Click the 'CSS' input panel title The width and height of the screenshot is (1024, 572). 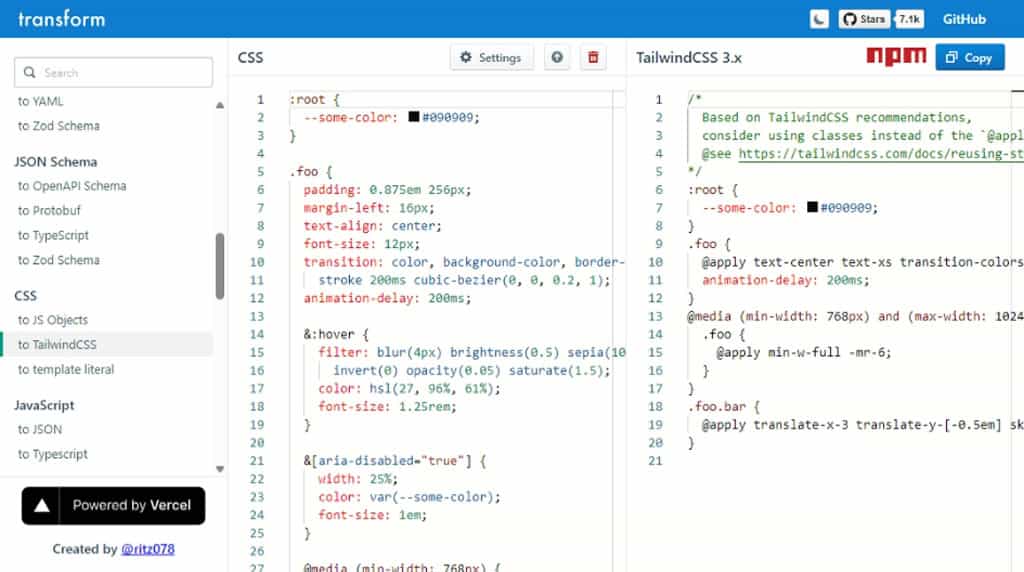[x=250, y=57]
